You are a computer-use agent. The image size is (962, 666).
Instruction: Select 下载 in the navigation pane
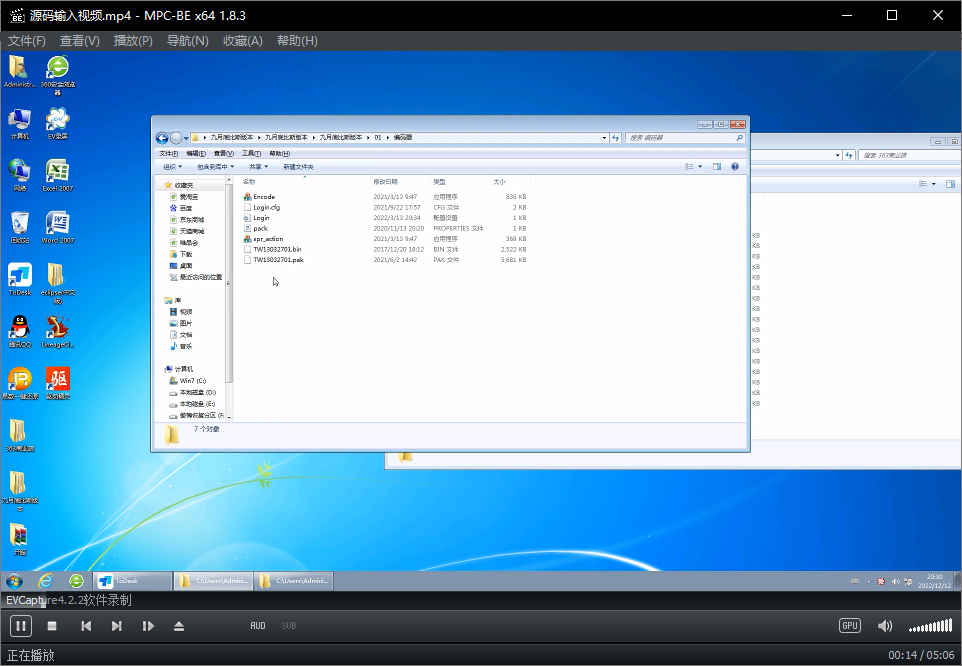[182, 254]
